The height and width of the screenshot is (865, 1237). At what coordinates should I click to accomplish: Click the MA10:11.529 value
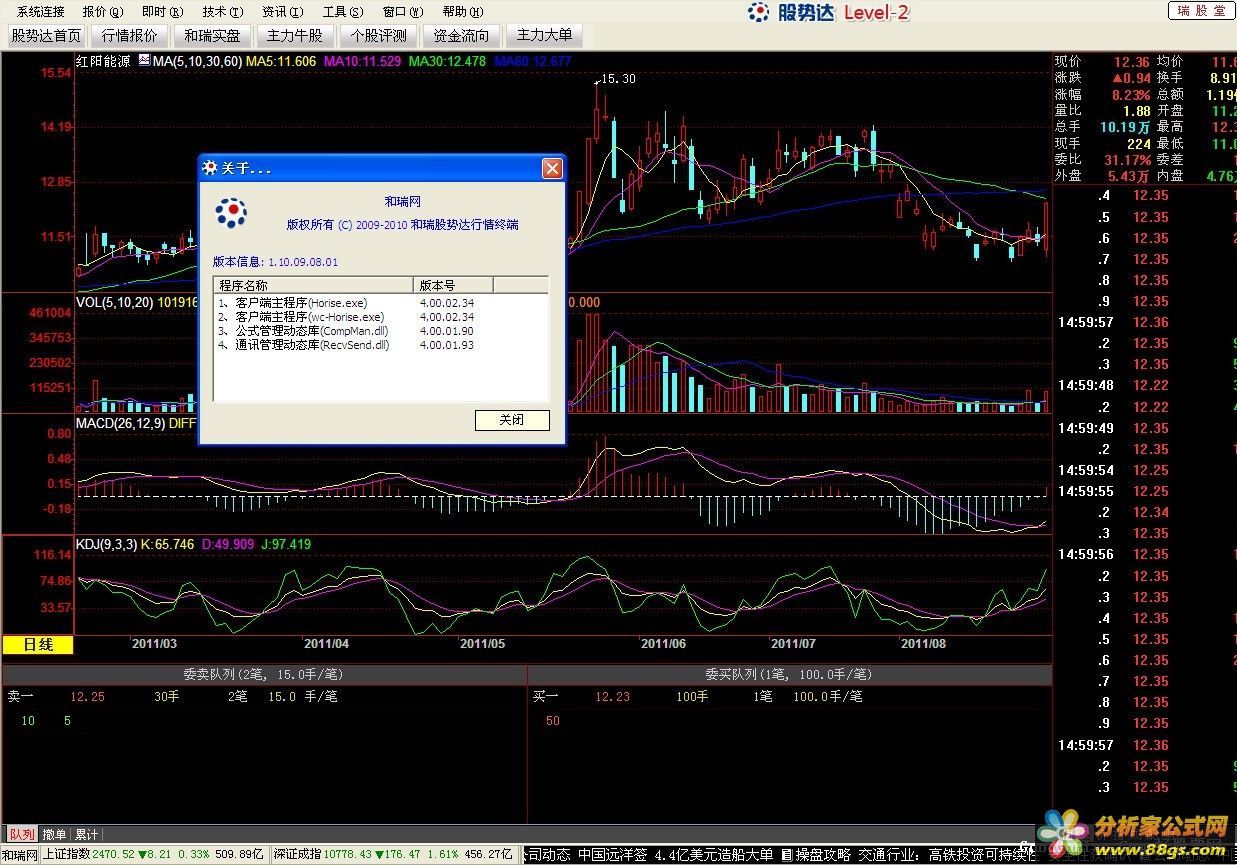pyautogui.click(x=363, y=61)
